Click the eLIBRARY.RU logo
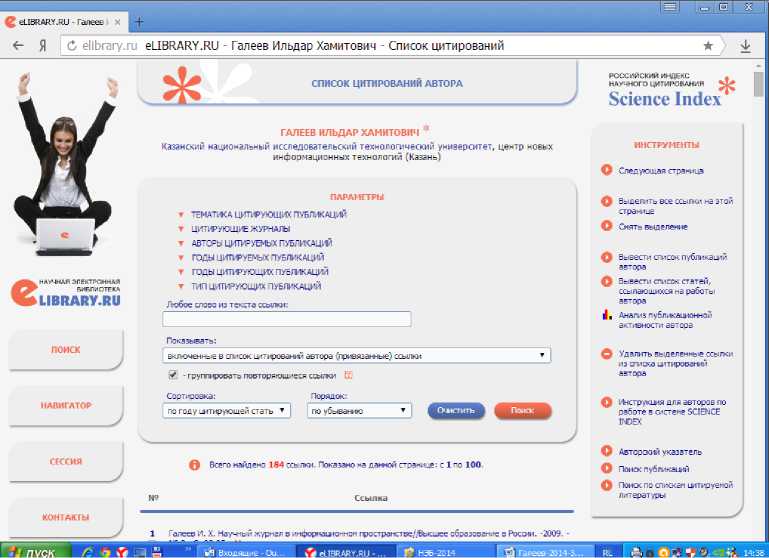The image size is (769, 558). (66, 292)
